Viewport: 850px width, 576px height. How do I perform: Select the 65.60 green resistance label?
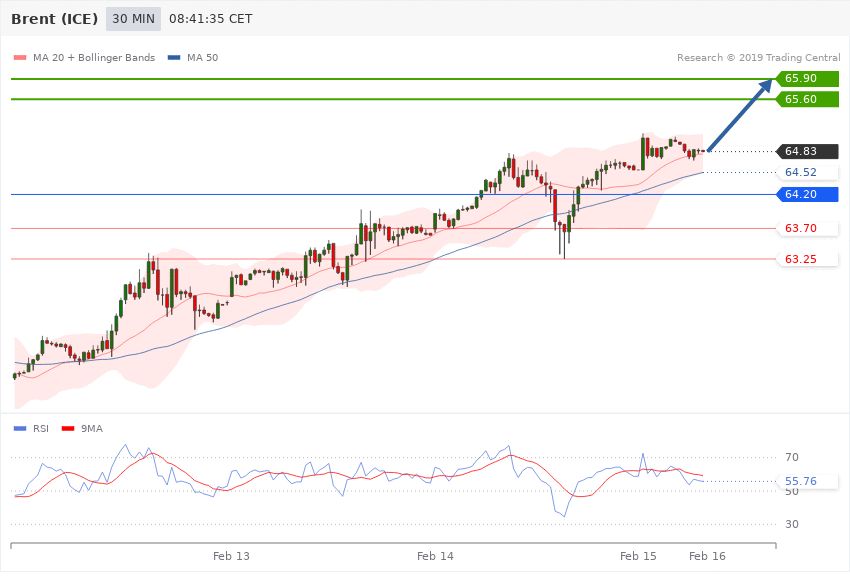coord(804,99)
